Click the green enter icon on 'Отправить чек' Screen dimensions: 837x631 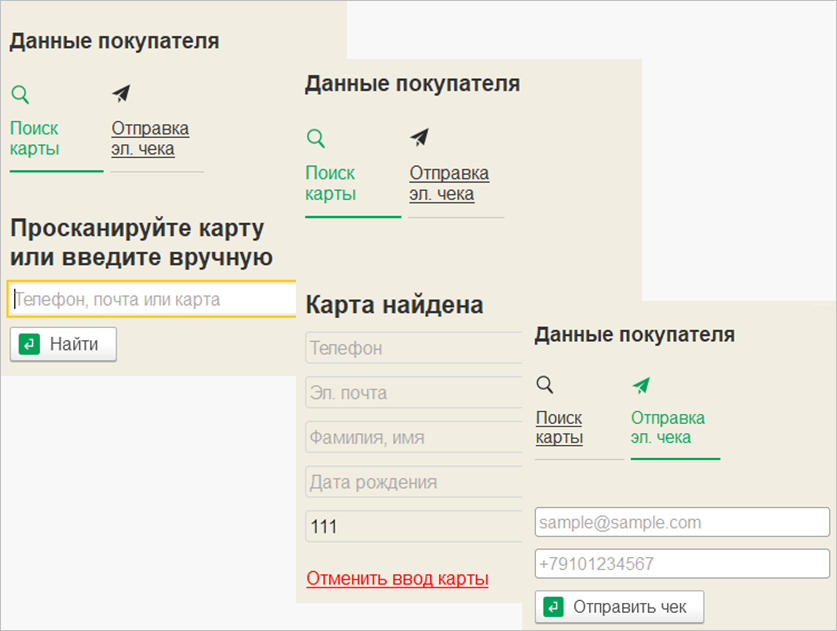point(553,607)
